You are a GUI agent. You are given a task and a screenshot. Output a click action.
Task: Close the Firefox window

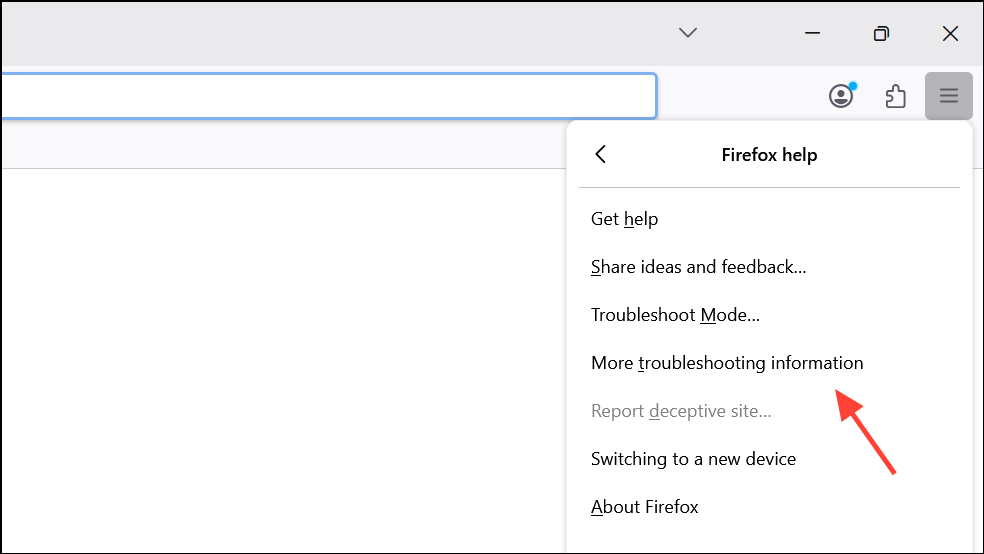[950, 33]
